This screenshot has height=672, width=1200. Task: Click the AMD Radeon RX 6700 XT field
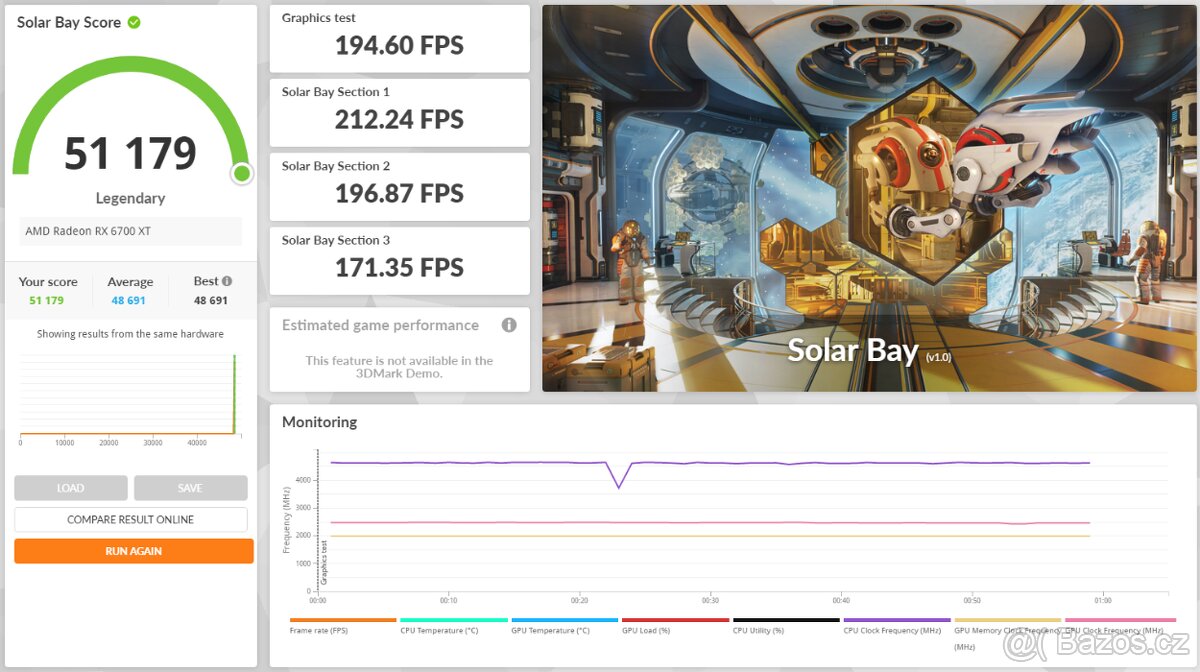tap(130, 231)
